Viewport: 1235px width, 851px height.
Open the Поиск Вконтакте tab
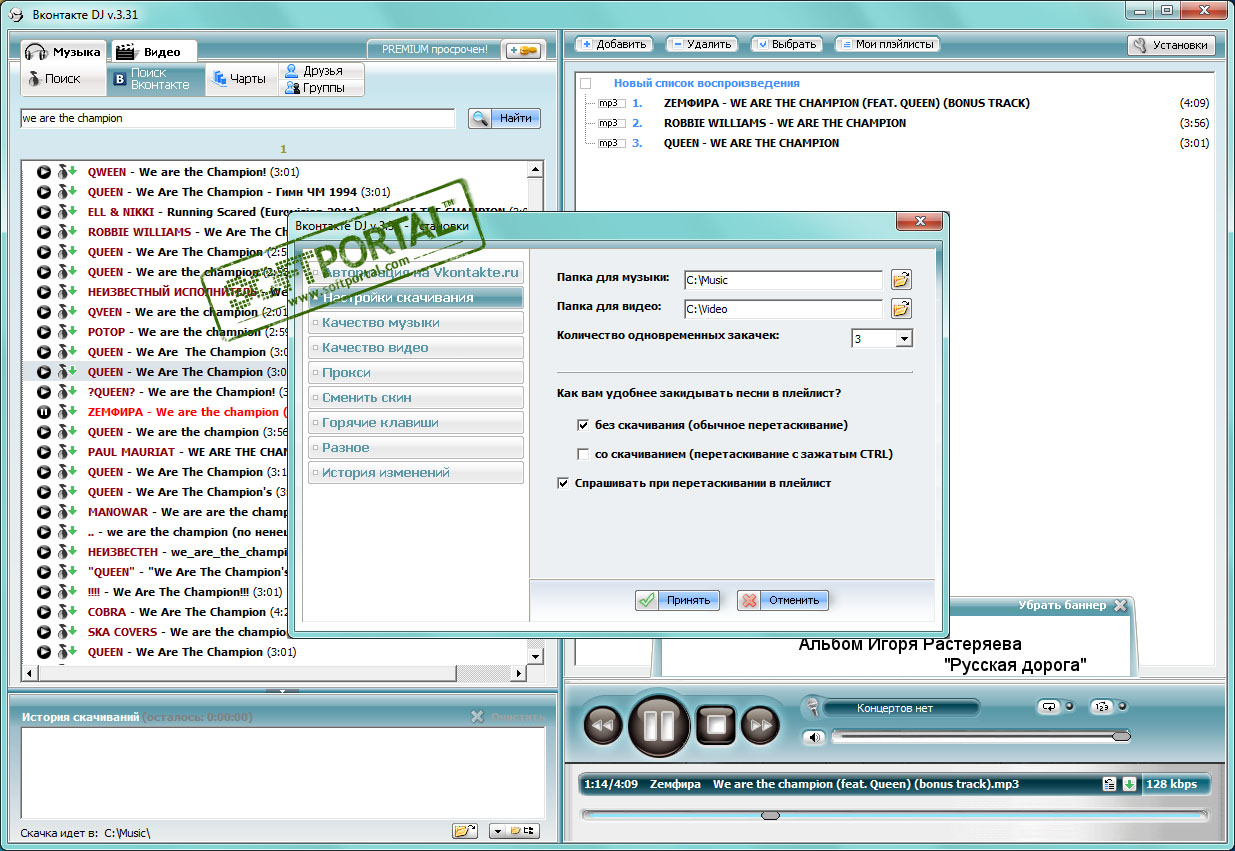tap(155, 79)
